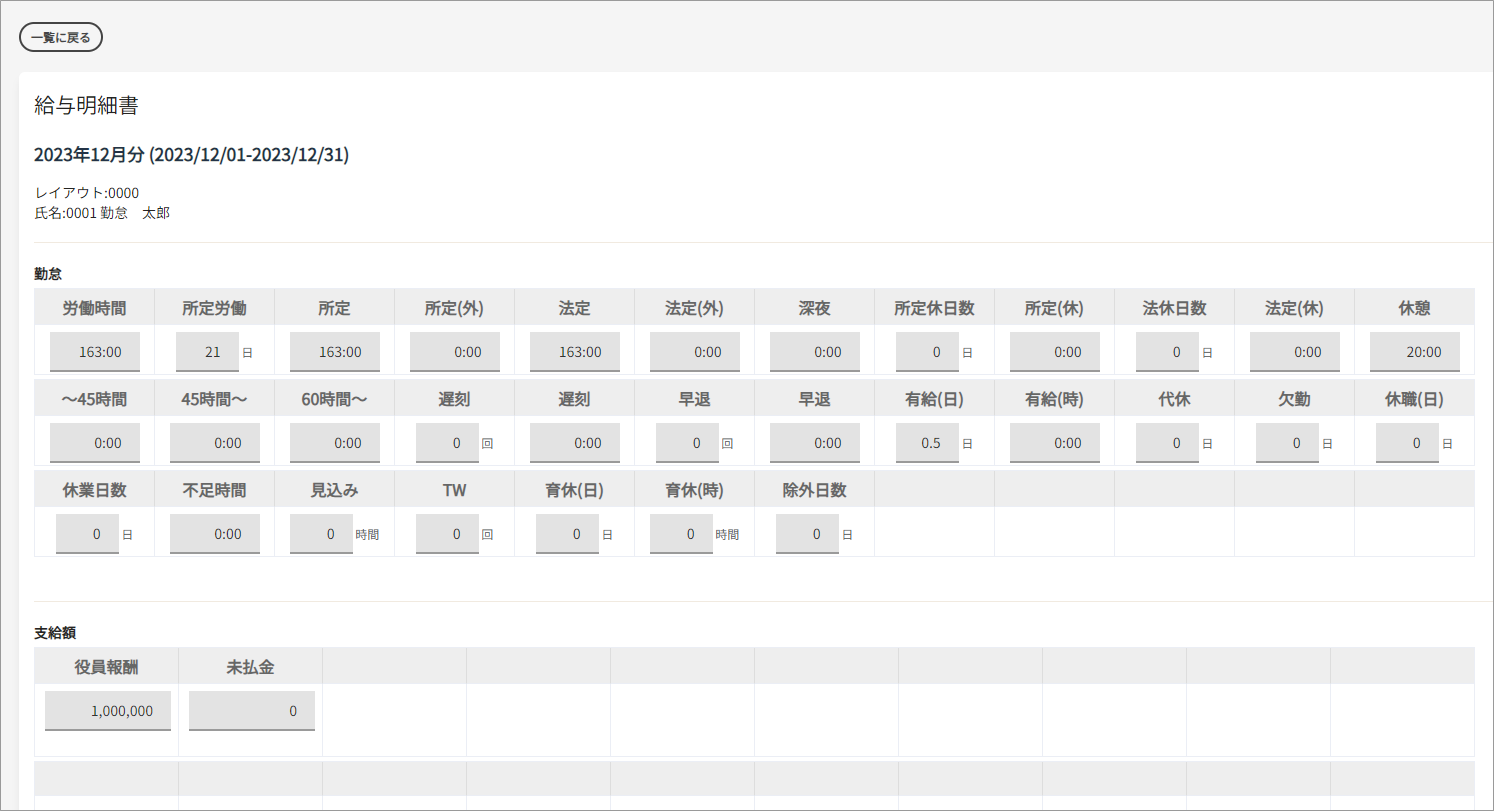Click the 未払金 amount input field

[252, 711]
